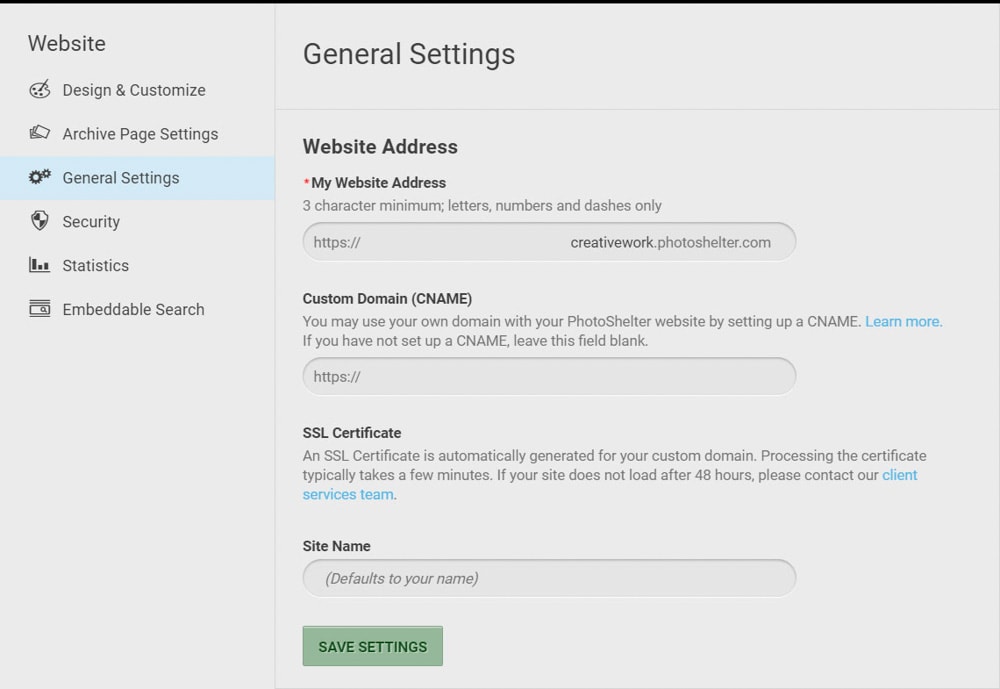The width and height of the screenshot is (1000, 689).
Task: Click the General Settings gears icon
Action: pyautogui.click(x=40, y=177)
